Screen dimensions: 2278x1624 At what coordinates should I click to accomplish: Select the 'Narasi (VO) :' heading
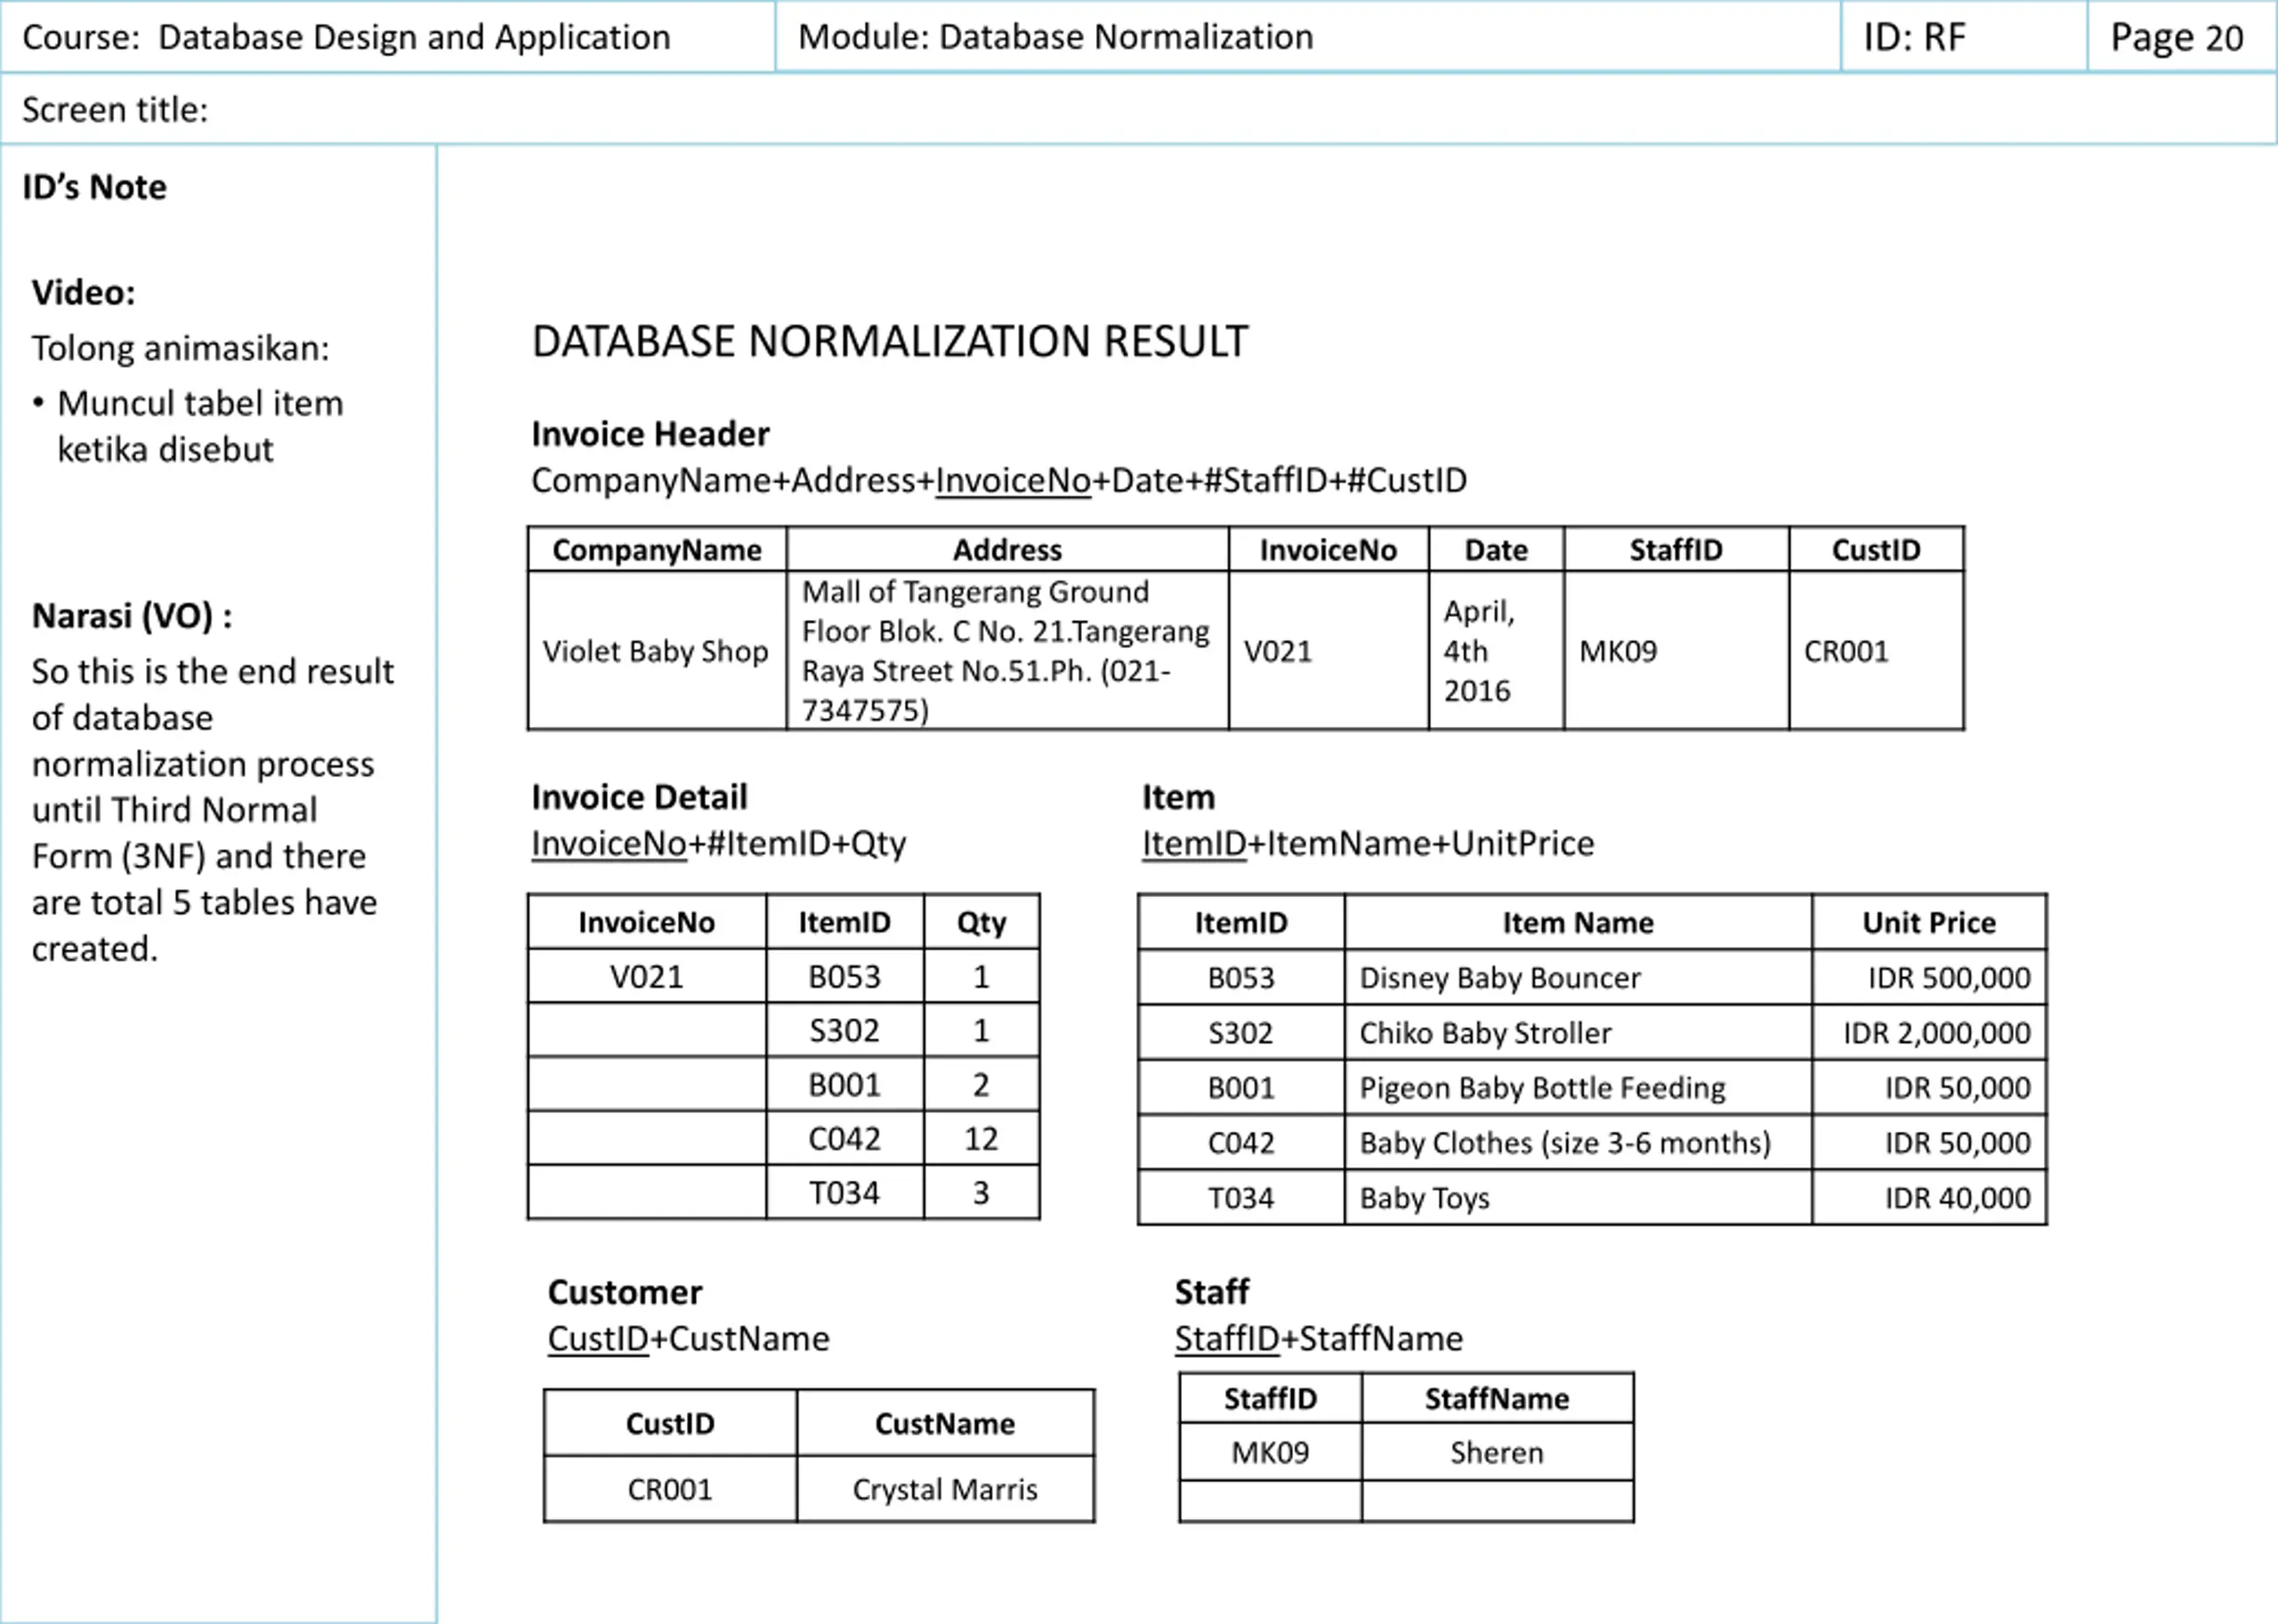click(x=132, y=616)
